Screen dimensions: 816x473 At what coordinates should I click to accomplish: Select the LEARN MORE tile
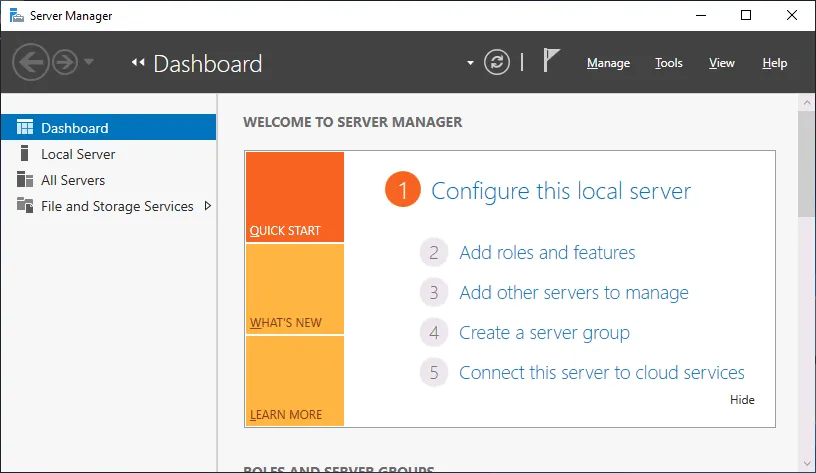point(294,381)
